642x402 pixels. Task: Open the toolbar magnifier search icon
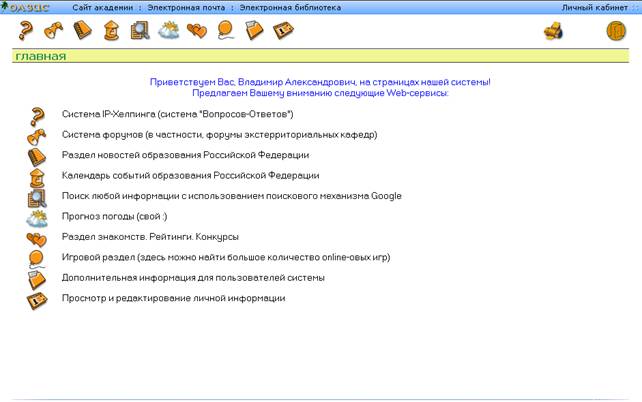139,31
